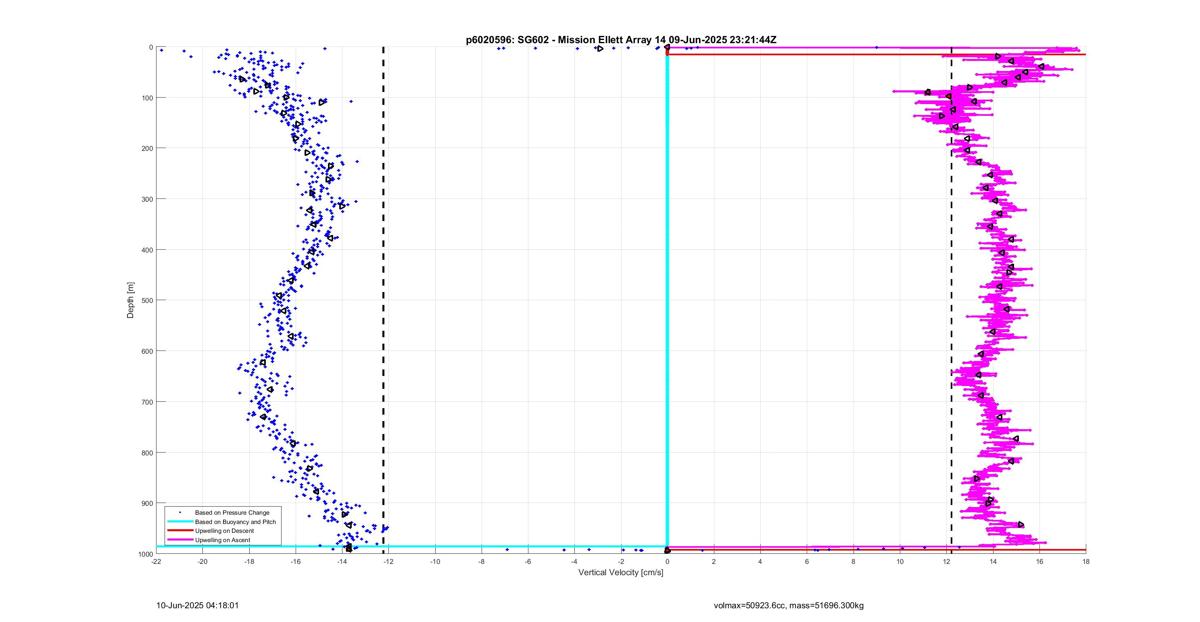Click velocity axis tick label '-10'
1200x622 pixels.
[x=436, y=562]
